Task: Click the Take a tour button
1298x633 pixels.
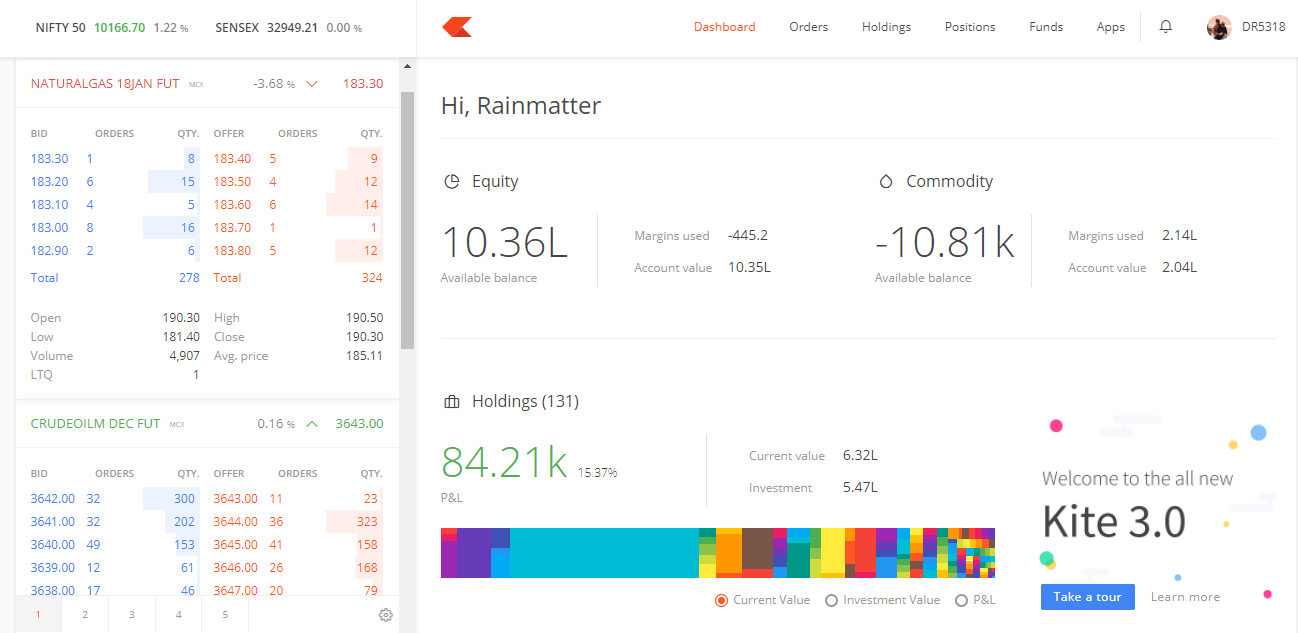Action: [x=1088, y=597]
